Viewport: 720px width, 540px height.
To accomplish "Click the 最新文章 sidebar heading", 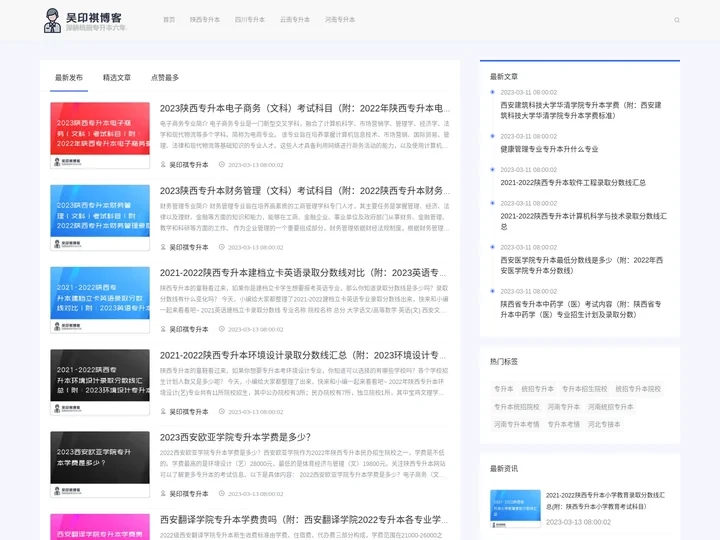I will (x=504, y=76).
